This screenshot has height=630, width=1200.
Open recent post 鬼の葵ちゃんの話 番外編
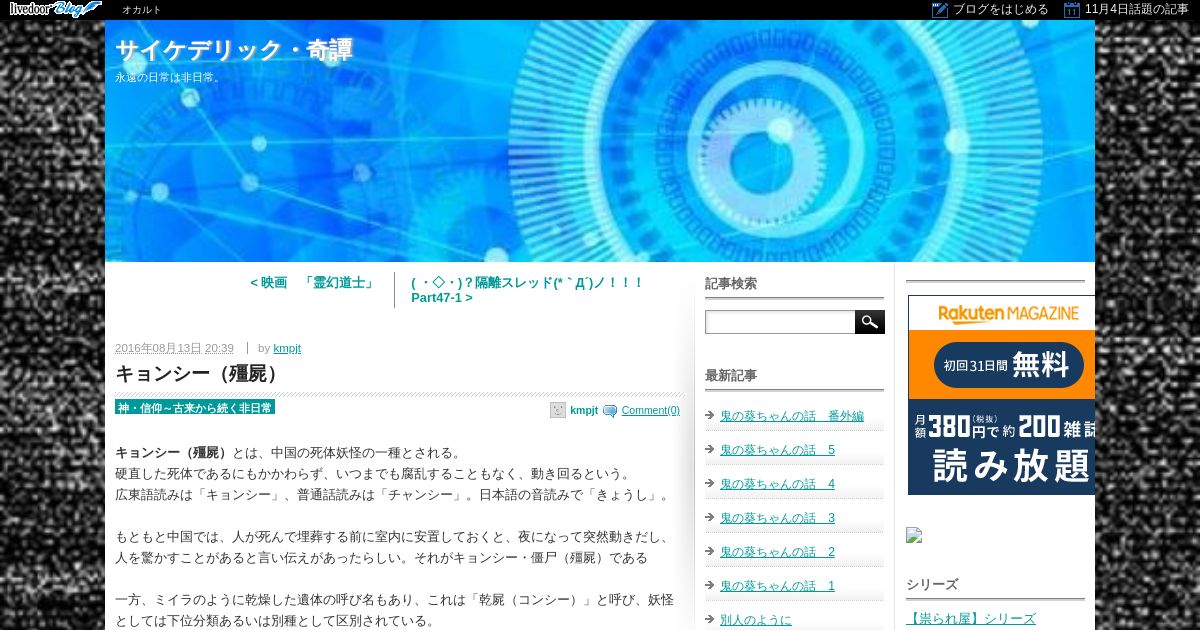coord(792,416)
